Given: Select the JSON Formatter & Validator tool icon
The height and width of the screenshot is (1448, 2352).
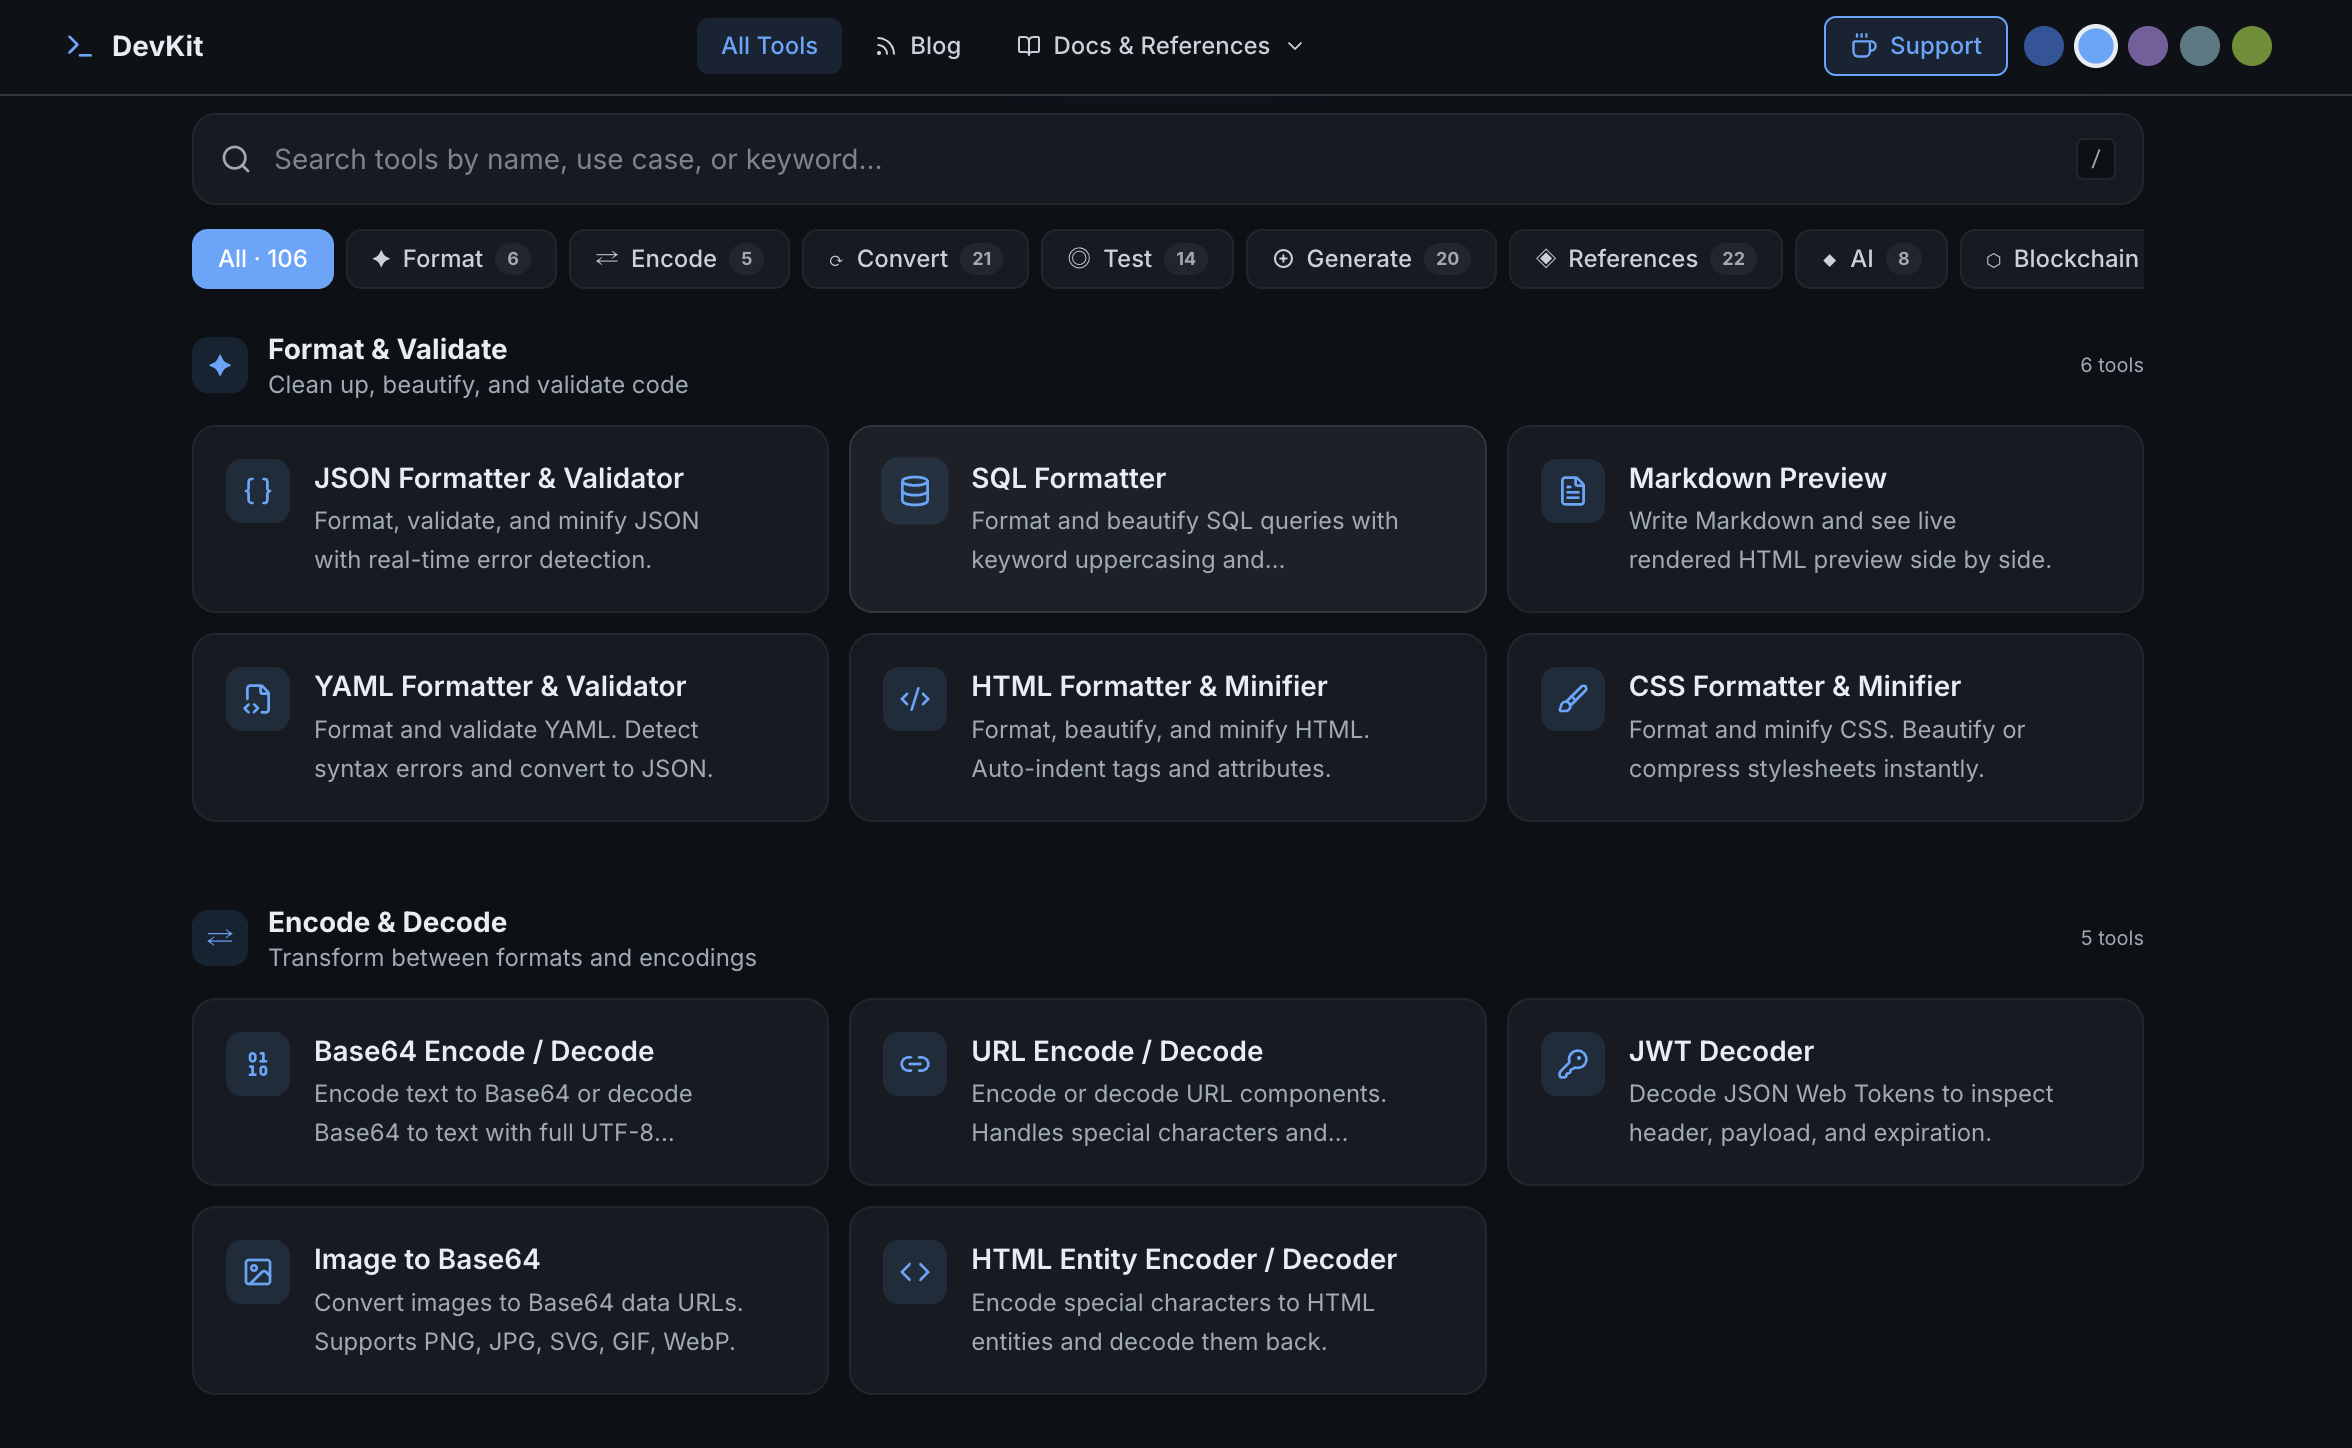Looking at the screenshot, I should click(257, 490).
